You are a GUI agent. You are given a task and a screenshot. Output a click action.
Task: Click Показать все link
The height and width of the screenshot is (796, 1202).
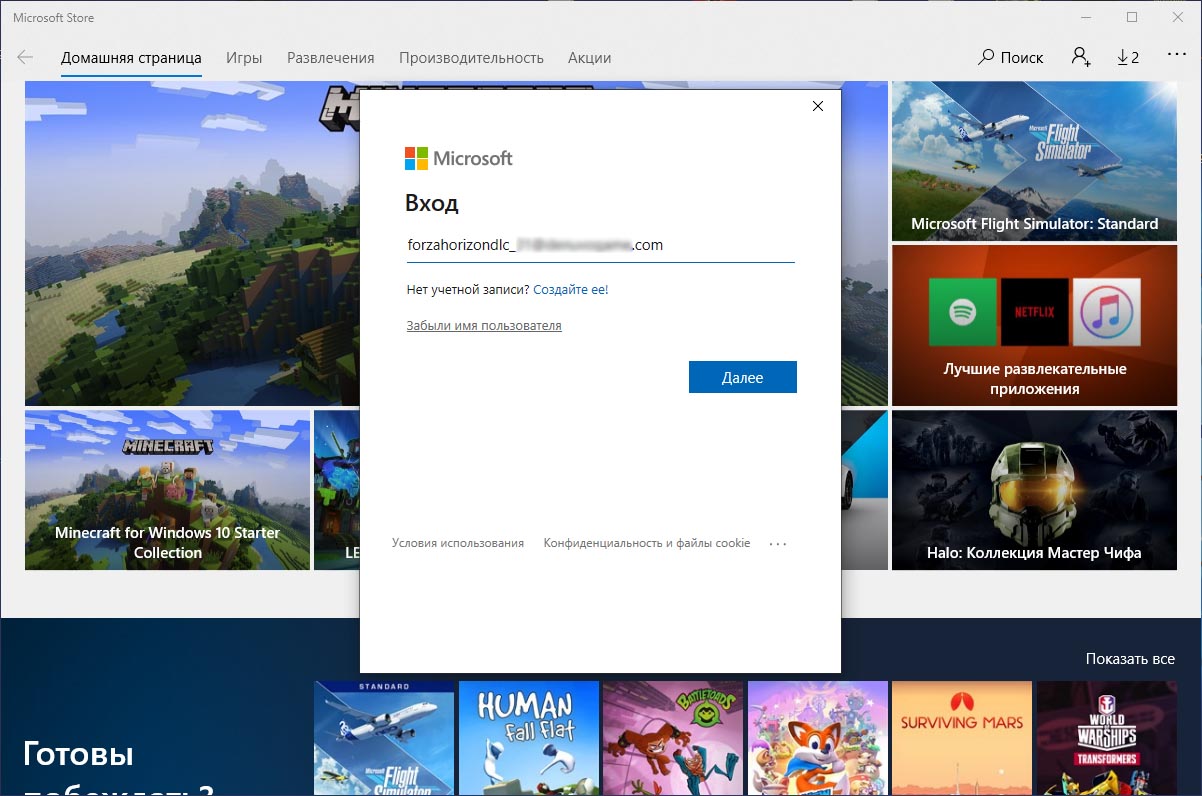(1130, 659)
